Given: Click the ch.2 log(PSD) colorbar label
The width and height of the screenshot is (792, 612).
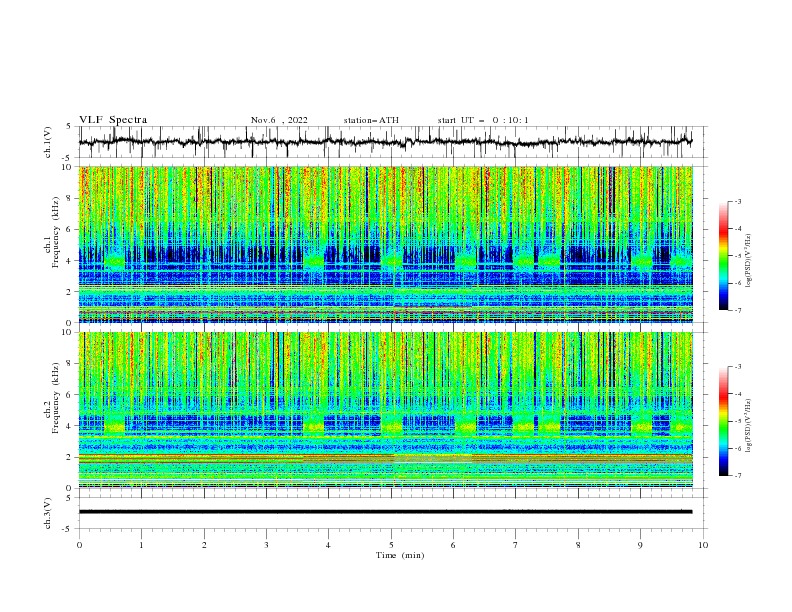Looking at the screenshot, I should 749,426.
